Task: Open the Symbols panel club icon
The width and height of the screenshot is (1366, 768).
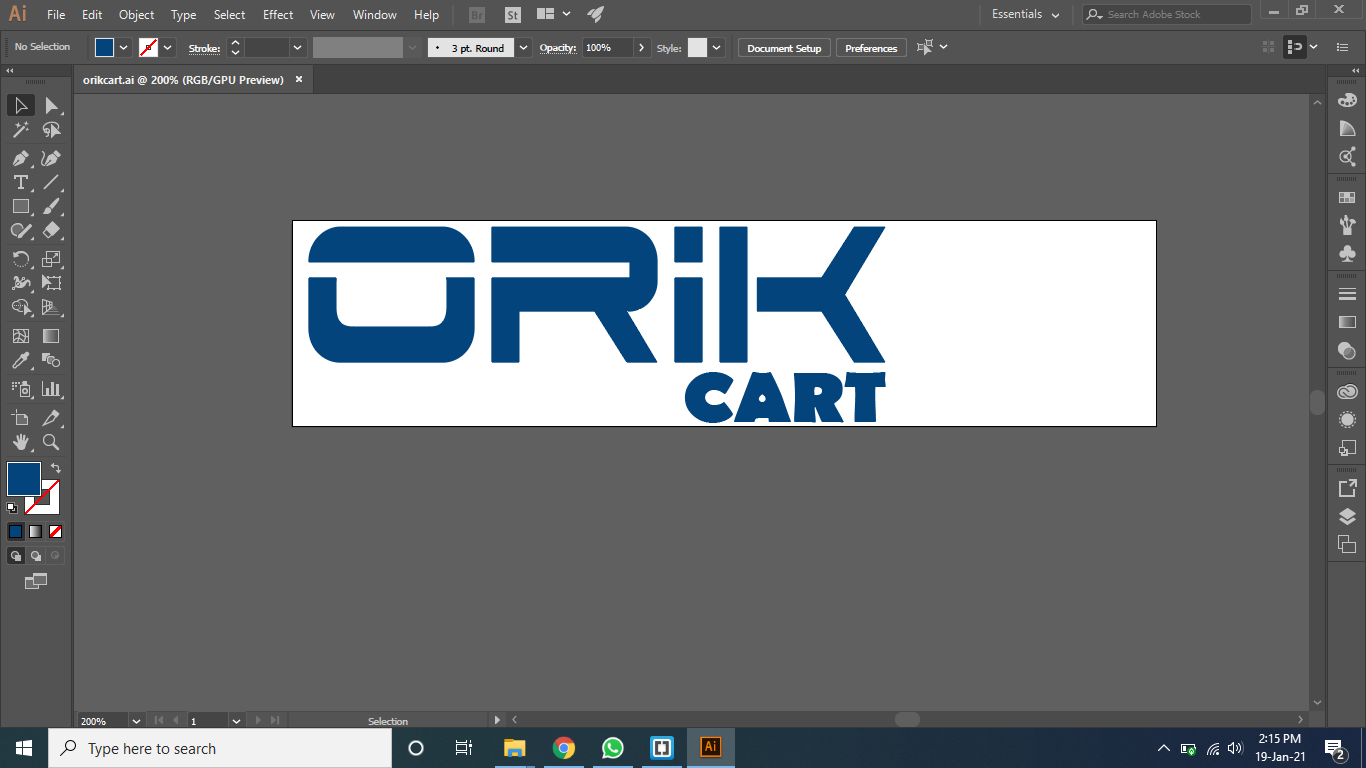Action: click(1347, 253)
